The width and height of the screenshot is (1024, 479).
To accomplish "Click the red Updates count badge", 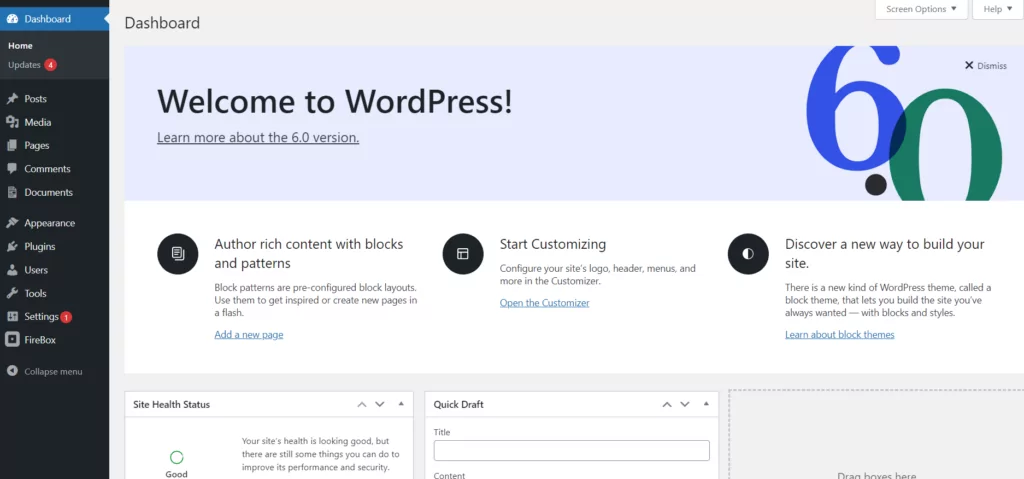I will tap(50, 65).
